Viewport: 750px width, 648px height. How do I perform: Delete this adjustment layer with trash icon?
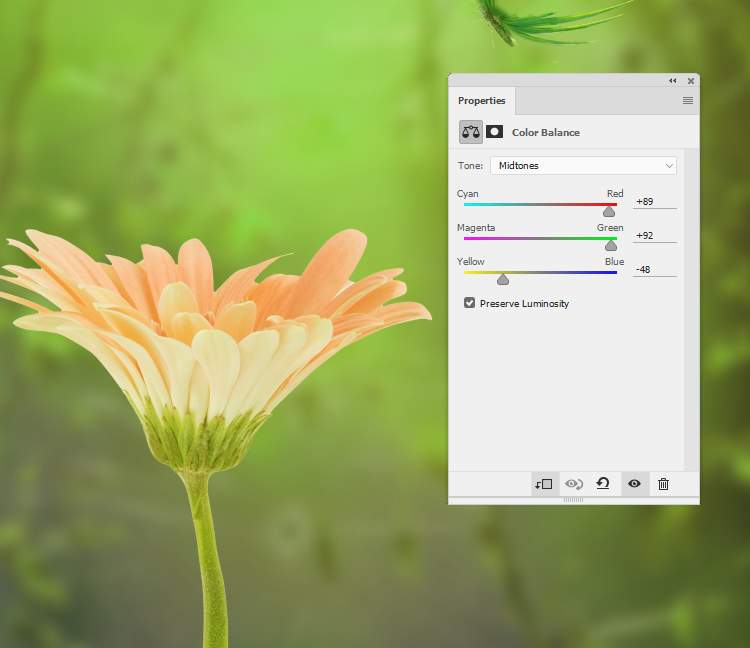(x=663, y=484)
